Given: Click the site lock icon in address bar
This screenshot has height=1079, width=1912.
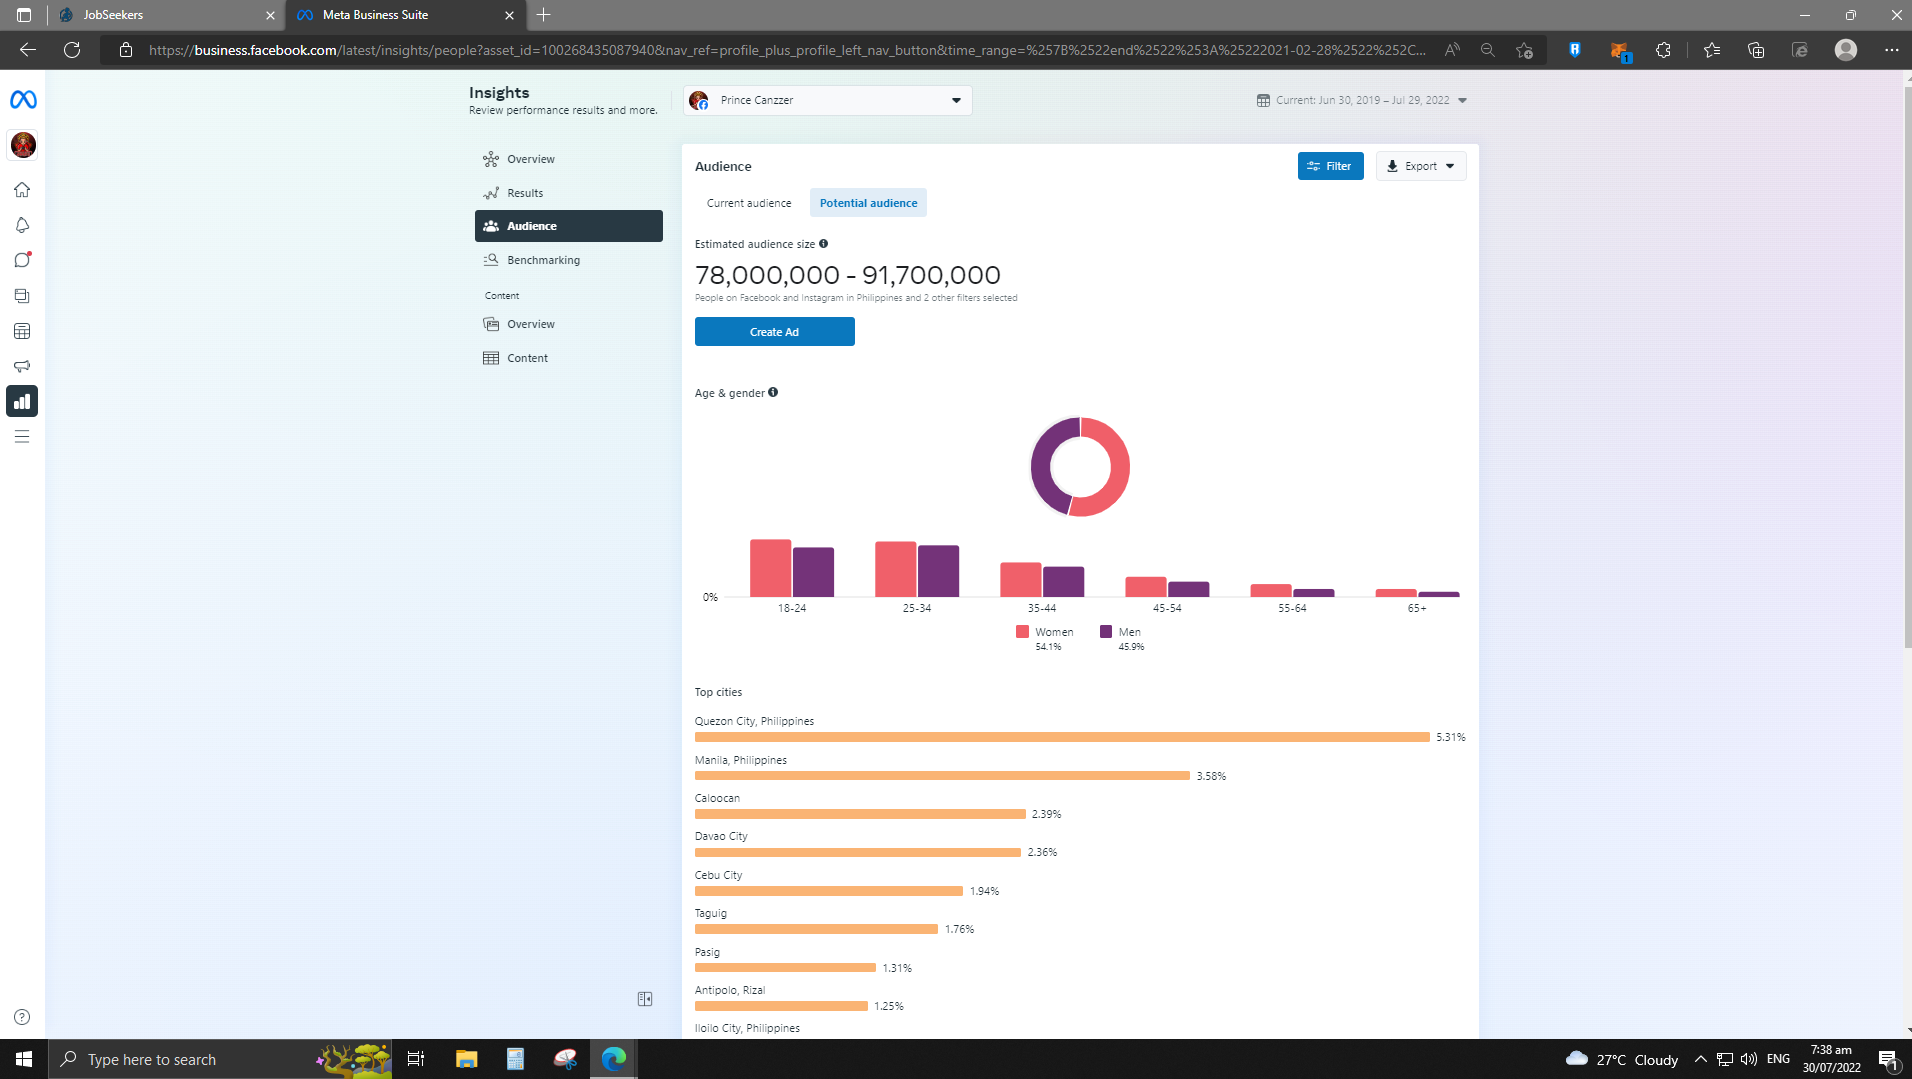Looking at the screenshot, I should click(x=126, y=50).
